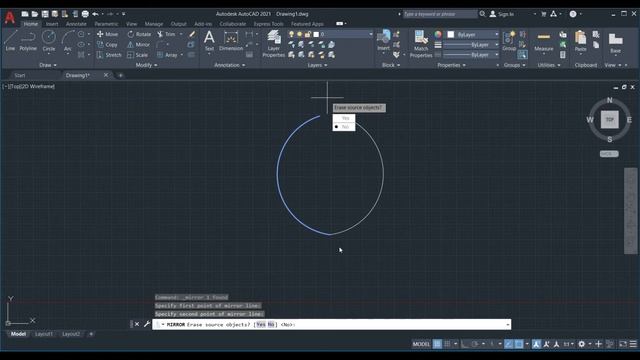Select the Circle tool
The height and width of the screenshot is (360, 640).
tap(49, 40)
